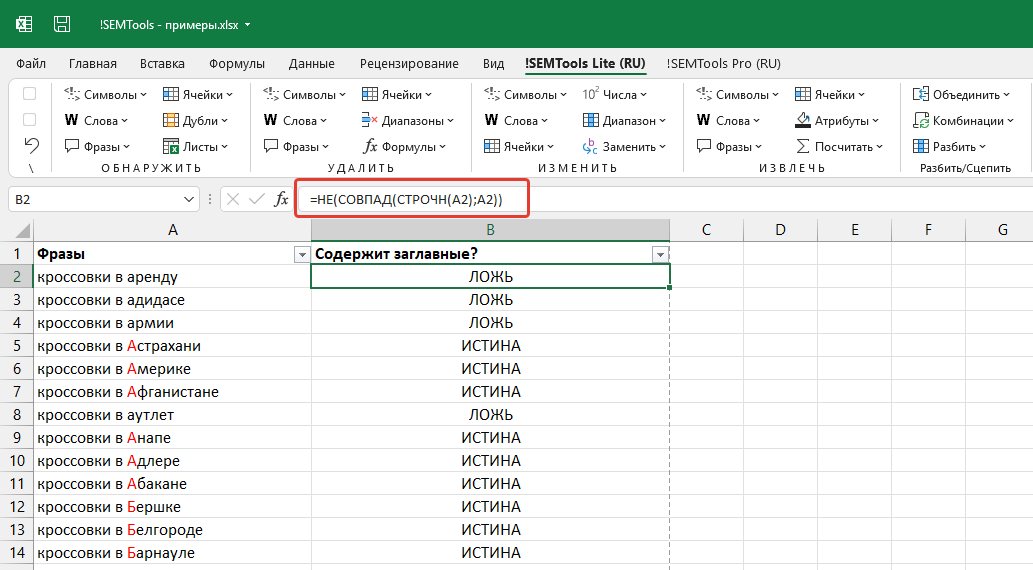Select cell 'кроссовки в Астрахани'
This screenshot has width=1033, height=570.
(x=172, y=346)
